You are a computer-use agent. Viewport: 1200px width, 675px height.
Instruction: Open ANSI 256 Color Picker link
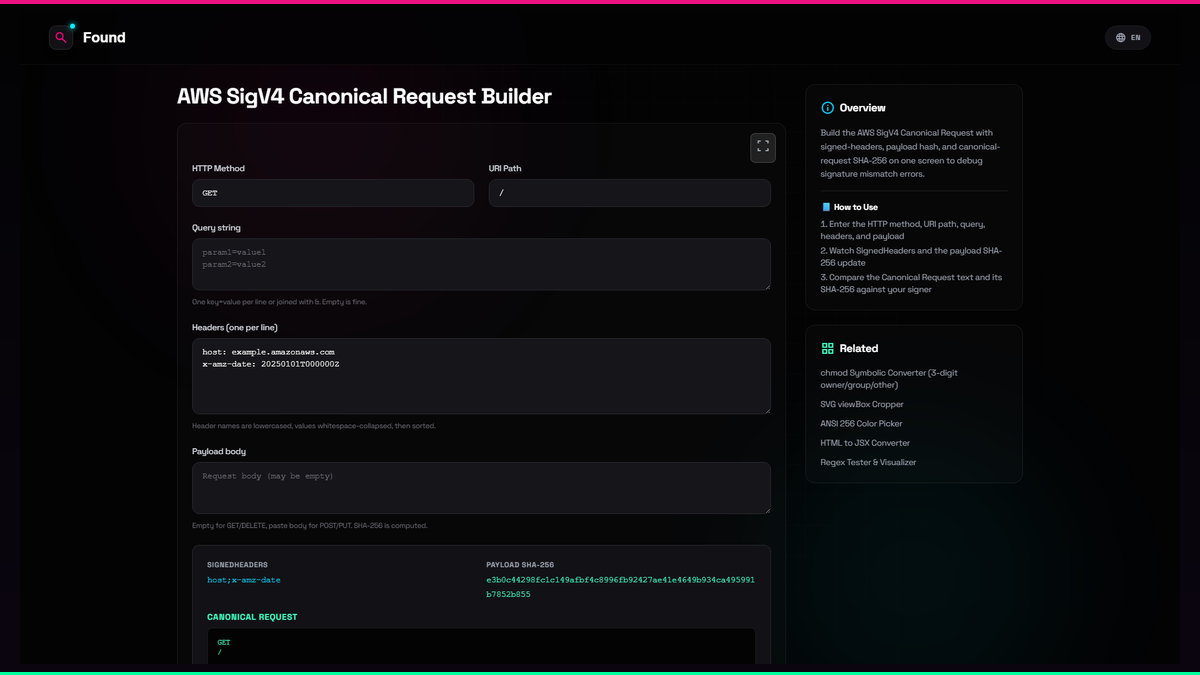862,424
